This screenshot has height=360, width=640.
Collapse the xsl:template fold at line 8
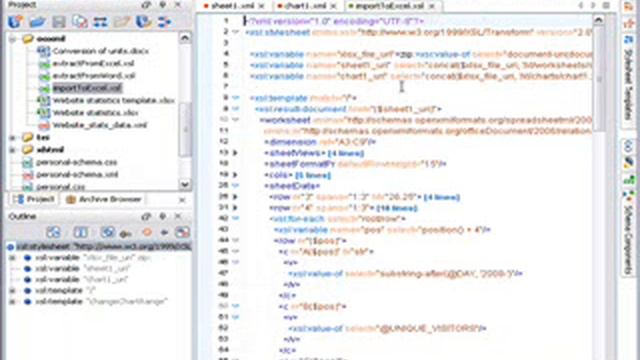pyautogui.click(x=236, y=98)
